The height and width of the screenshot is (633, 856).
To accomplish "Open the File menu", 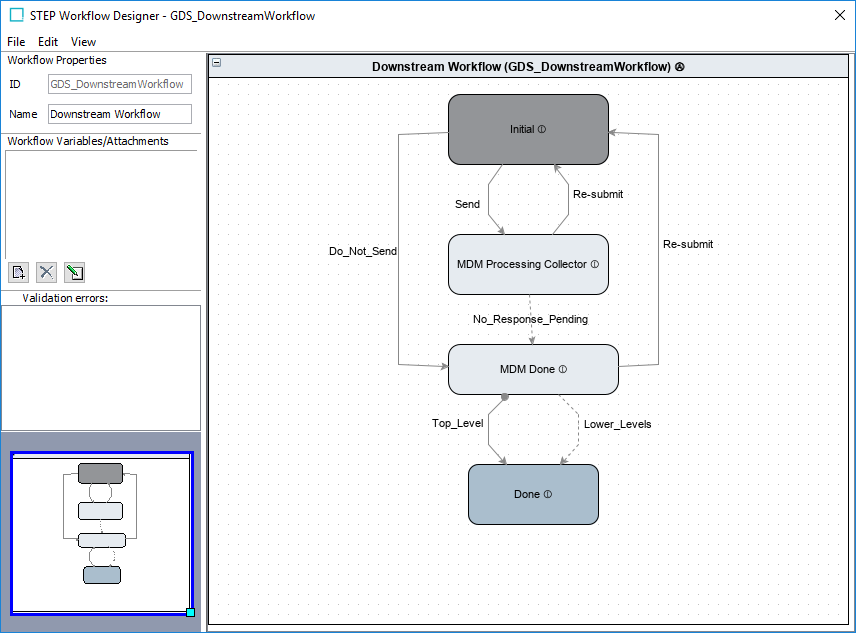I will coord(16,42).
